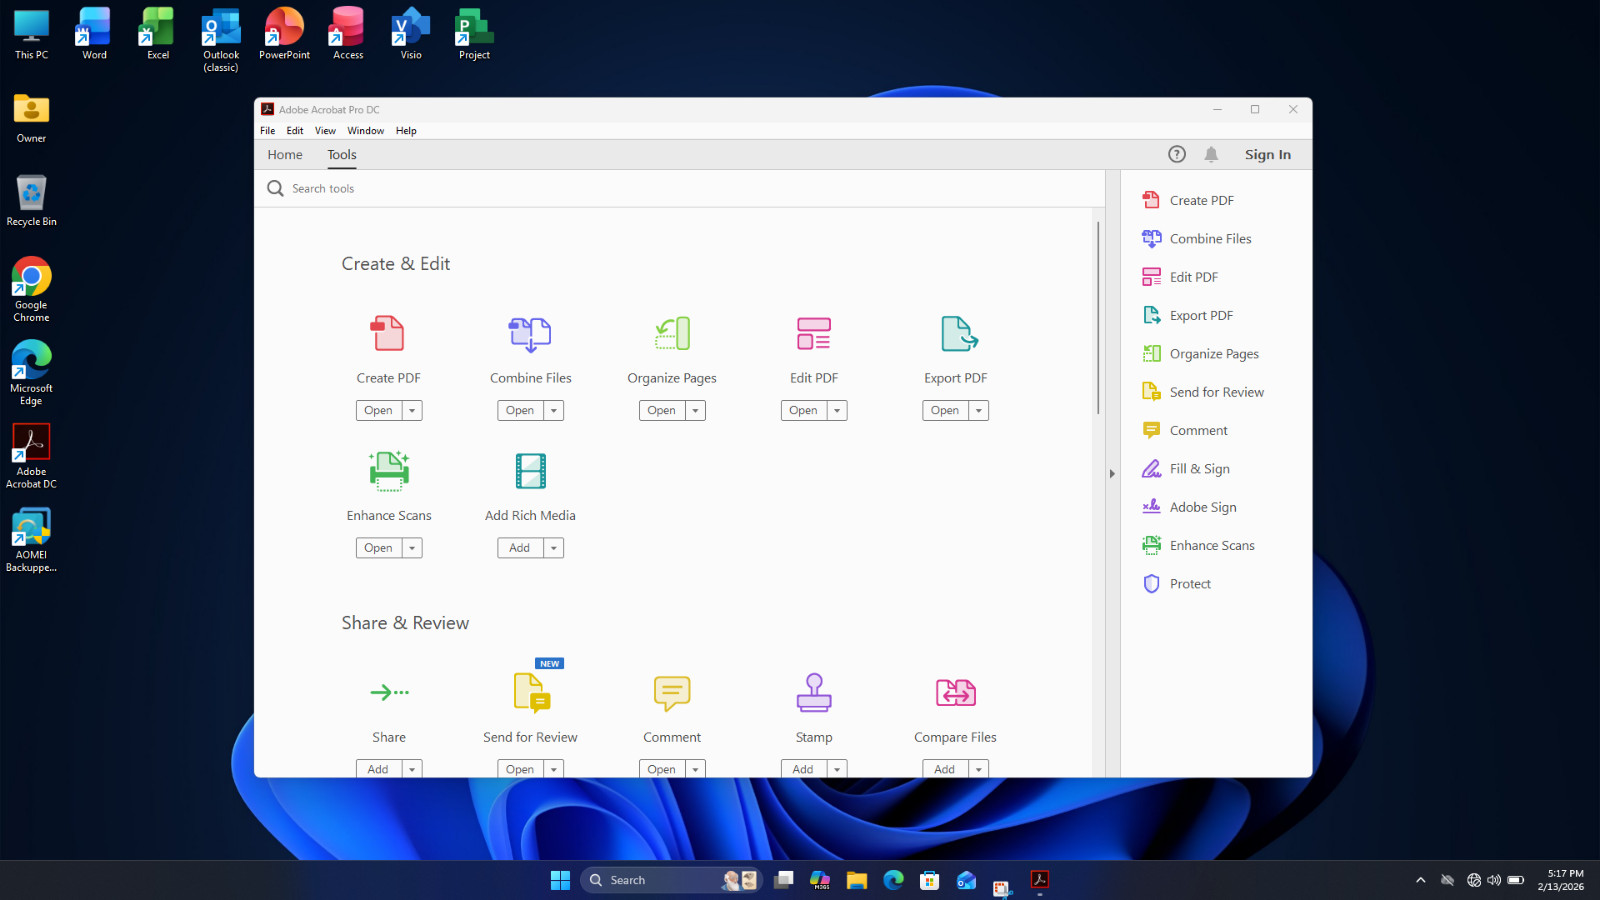Open File Explorer from taskbar
The height and width of the screenshot is (900, 1600).
pyautogui.click(x=857, y=880)
